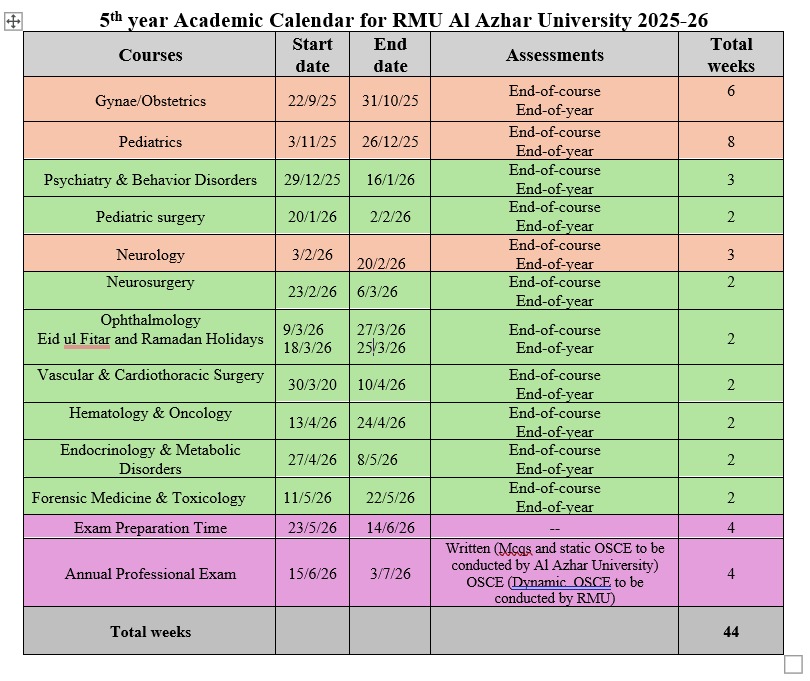
Task: Click the Psychiatry & Behavior Disorders cell
Action: (x=150, y=180)
